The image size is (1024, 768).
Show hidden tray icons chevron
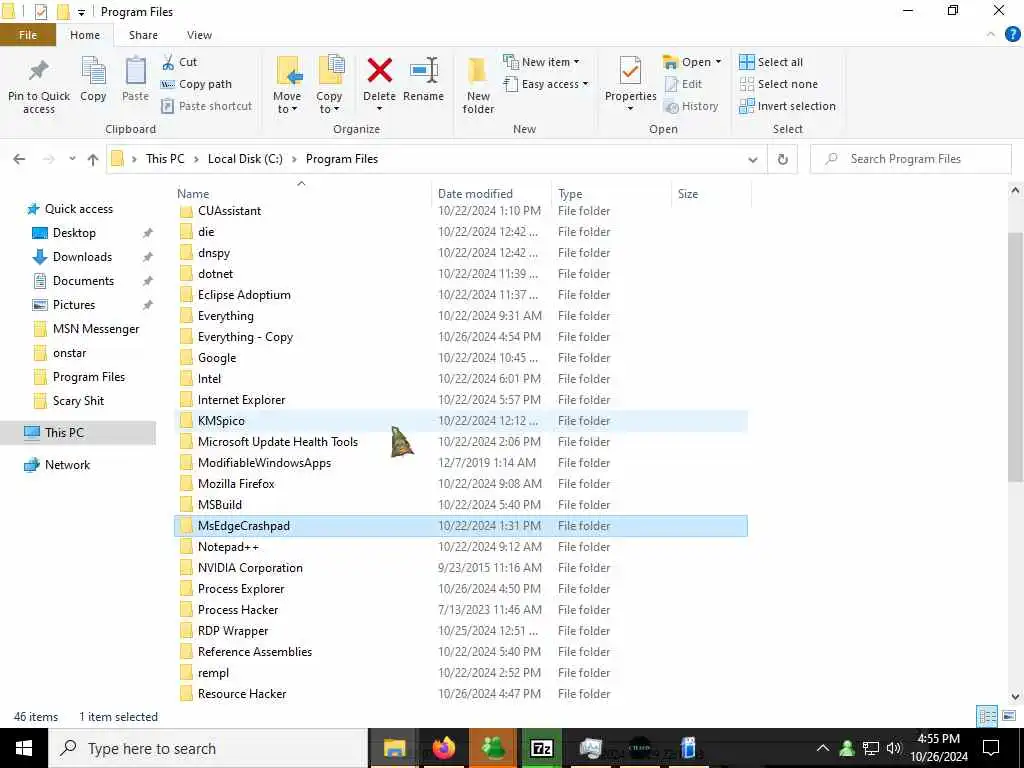pyautogui.click(x=823, y=748)
